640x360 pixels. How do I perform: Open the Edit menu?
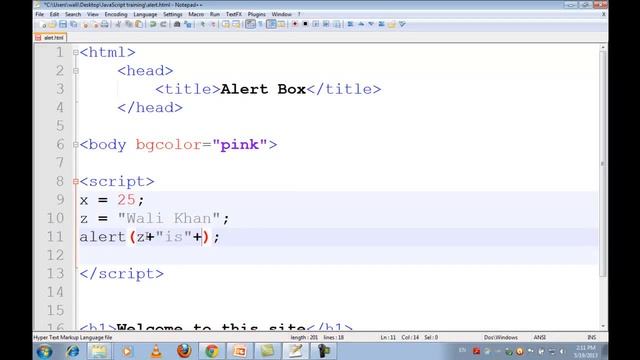[x=54, y=14]
